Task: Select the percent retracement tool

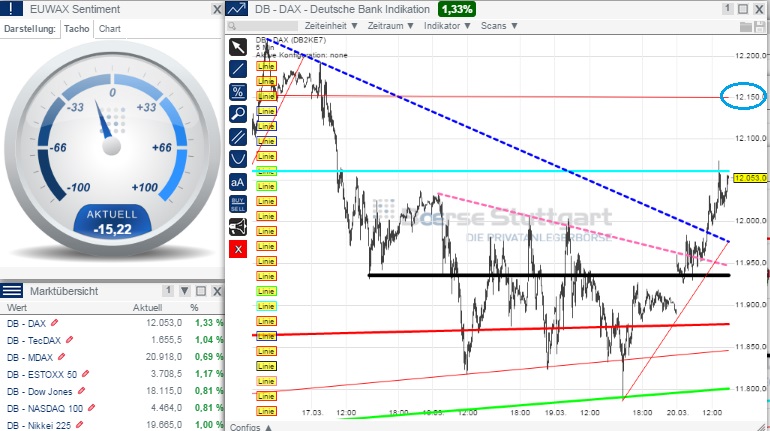Action: [x=238, y=92]
